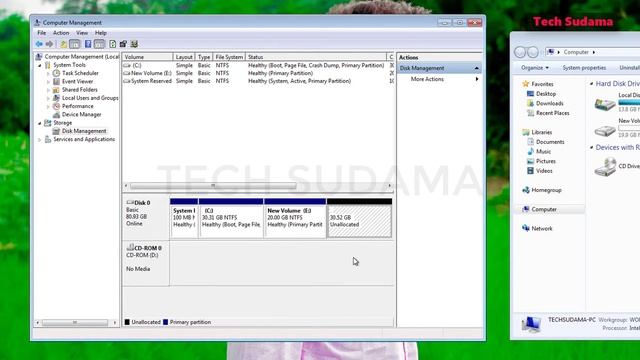Click the Layout column header
Viewport: 640px width, 360px height.
(184, 57)
